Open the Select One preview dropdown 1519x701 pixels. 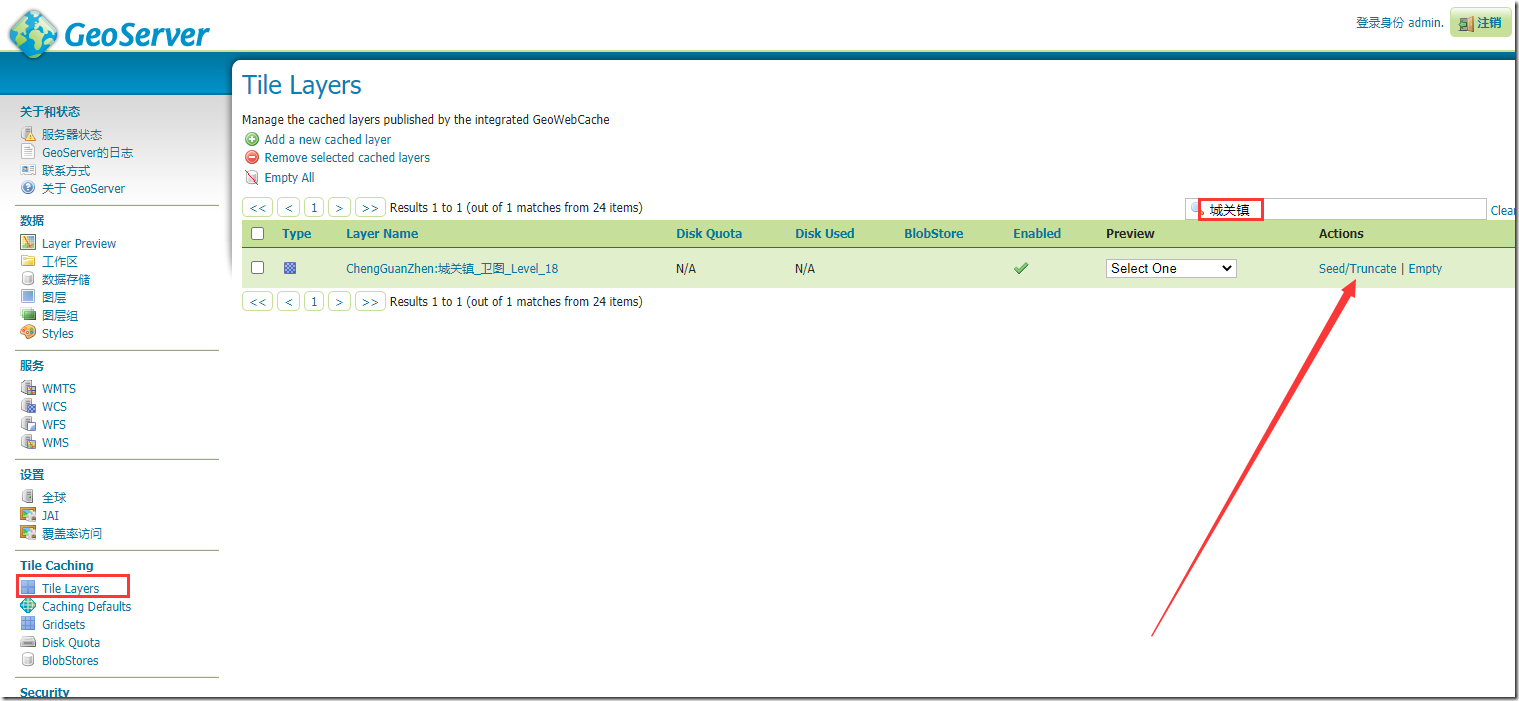pos(1171,268)
